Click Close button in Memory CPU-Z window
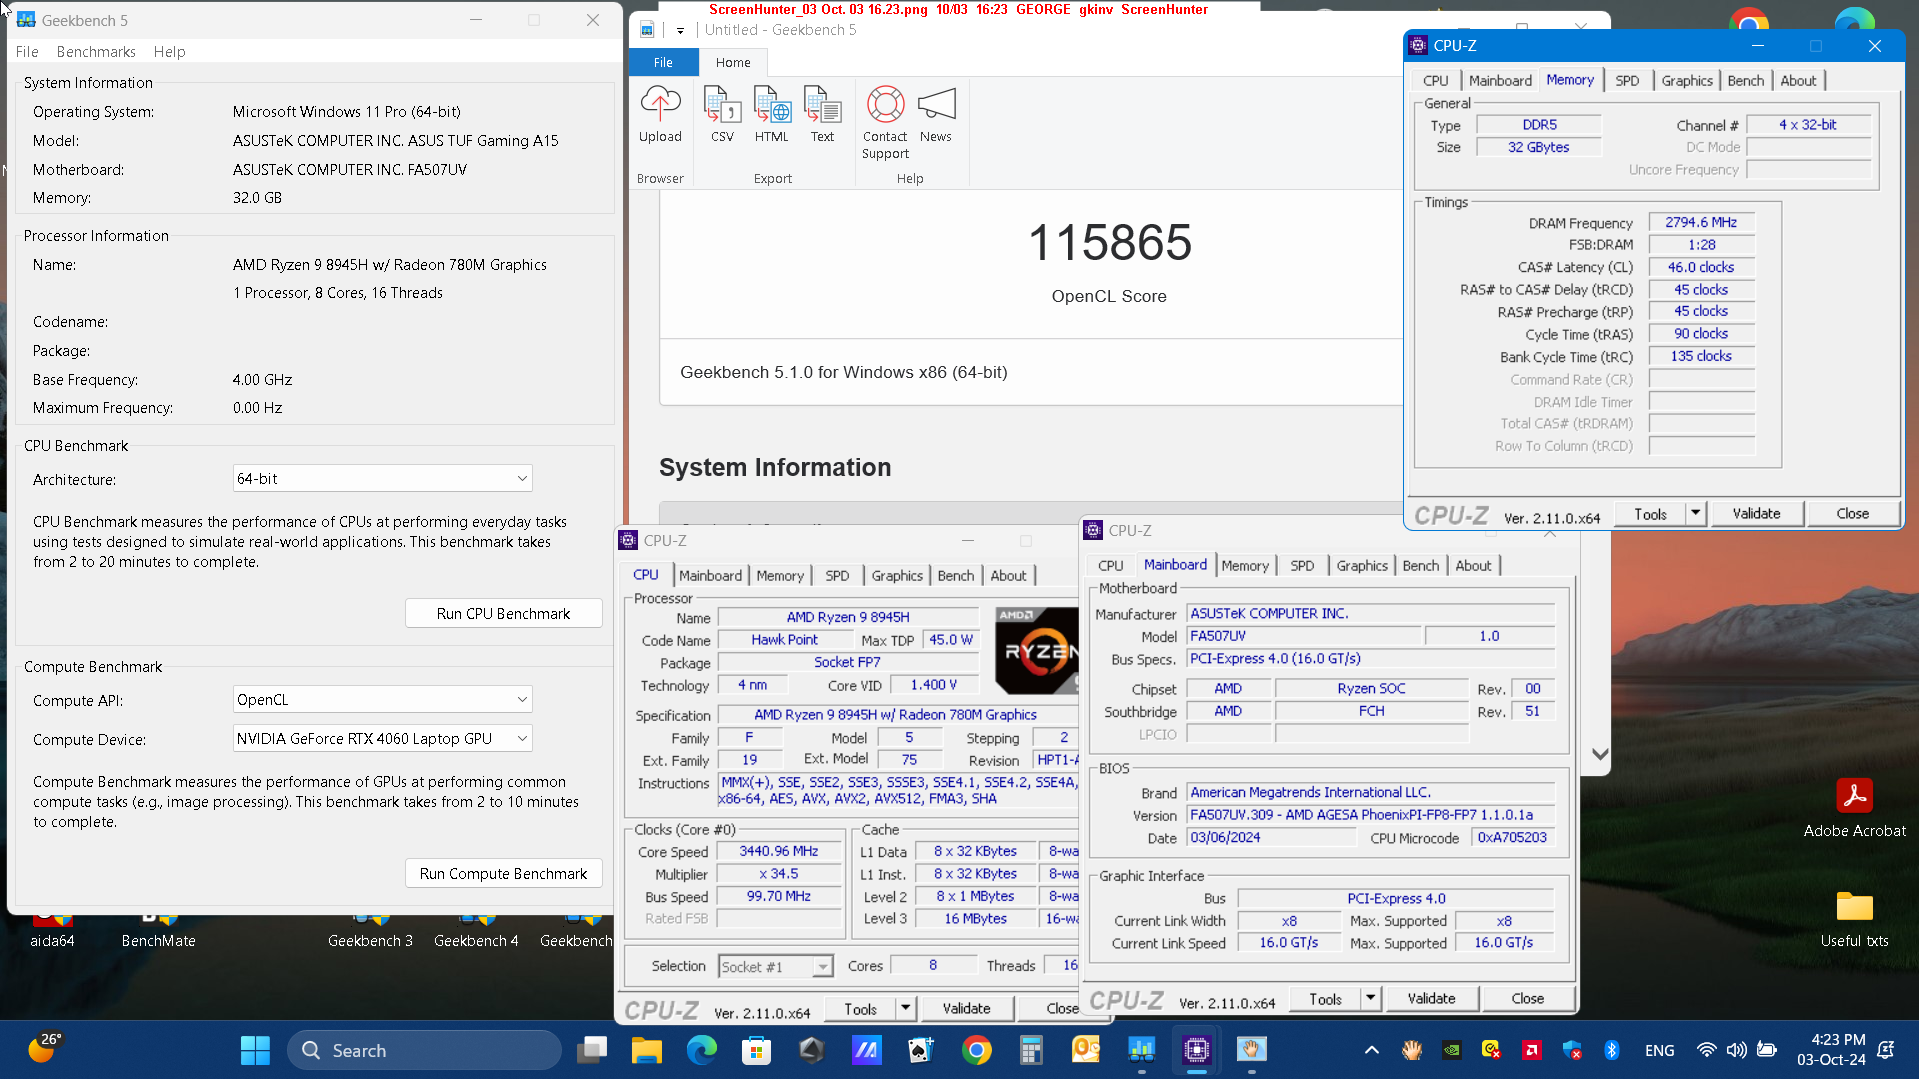The width and height of the screenshot is (1919, 1079). coord(1852,513)
